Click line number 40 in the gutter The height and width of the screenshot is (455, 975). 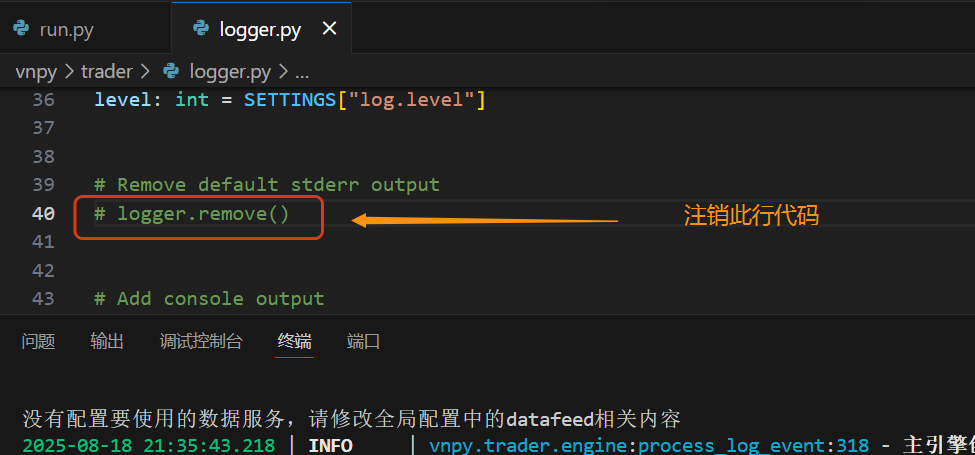click(x=43, y=213)
